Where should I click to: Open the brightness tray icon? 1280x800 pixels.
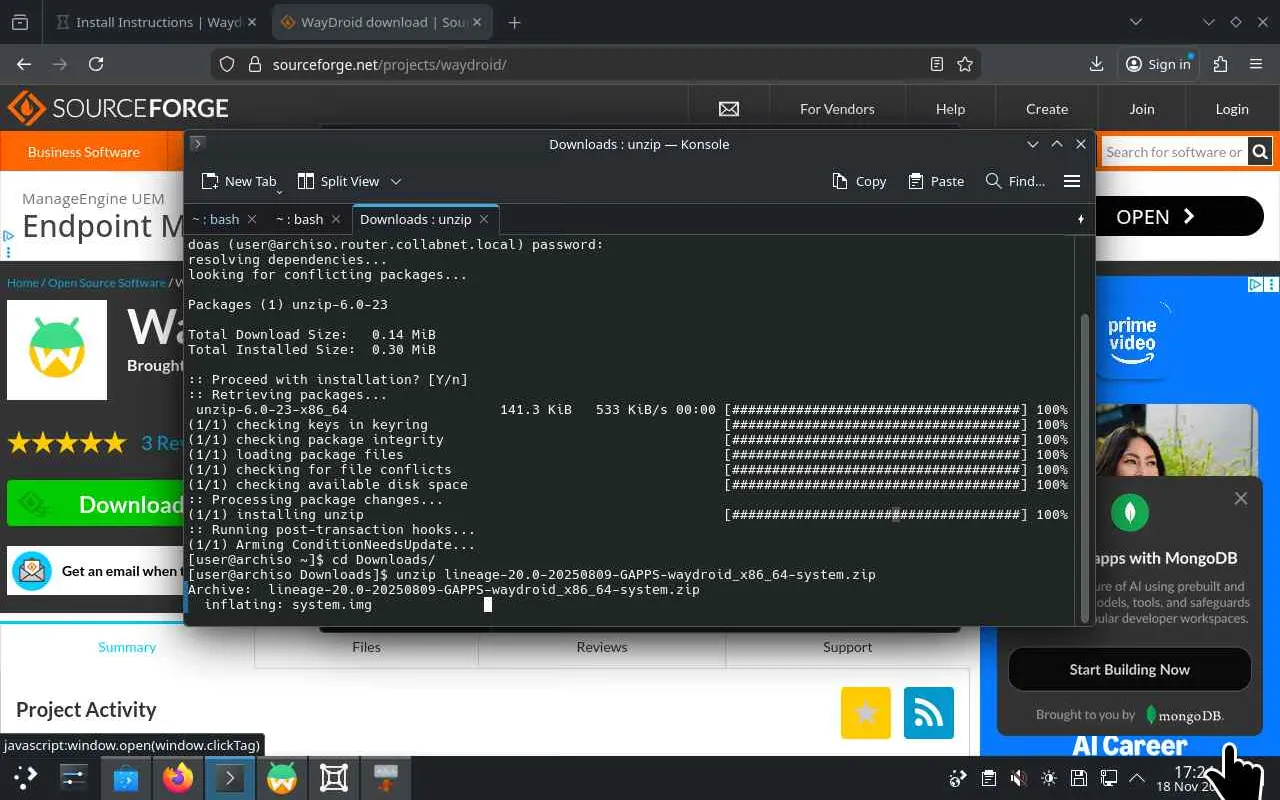1048,778
